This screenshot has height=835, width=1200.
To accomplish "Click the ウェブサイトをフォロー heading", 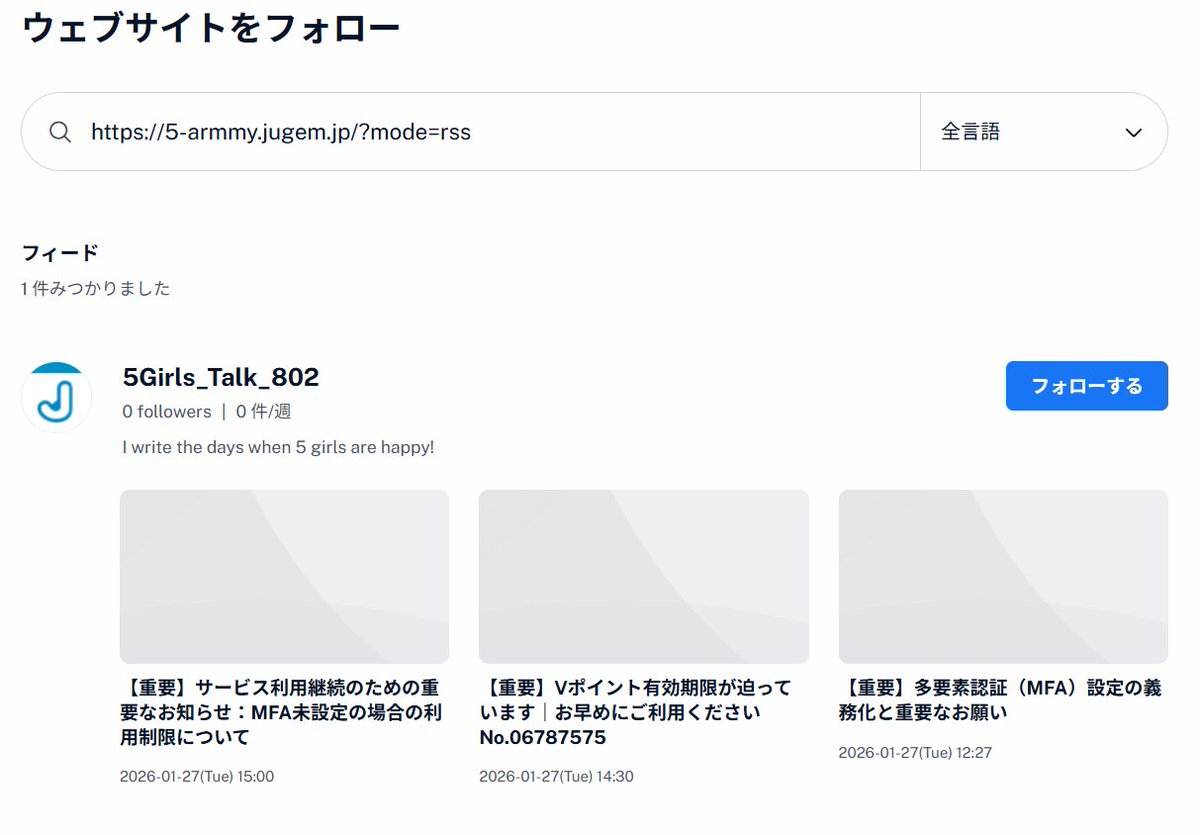I will 211,27.
